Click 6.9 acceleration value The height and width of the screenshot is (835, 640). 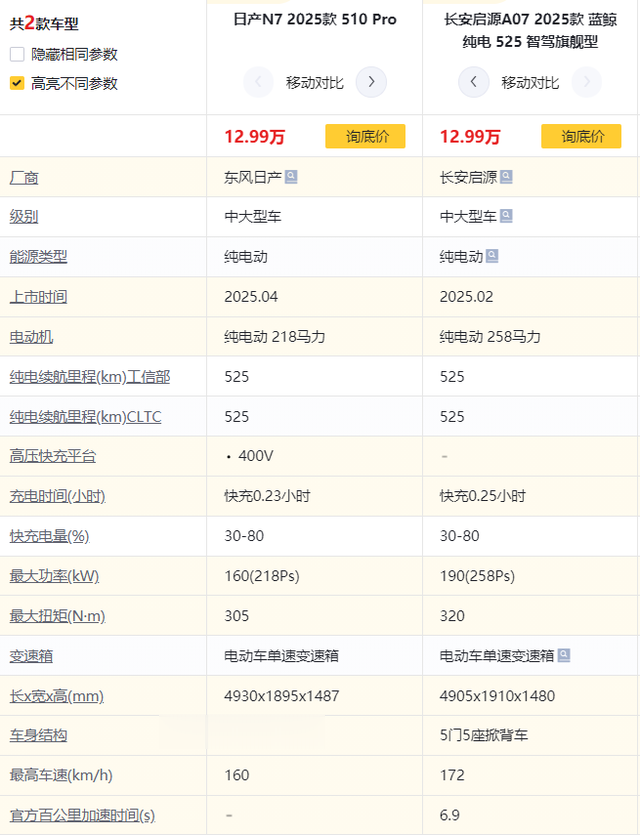[x=449, y=815]
